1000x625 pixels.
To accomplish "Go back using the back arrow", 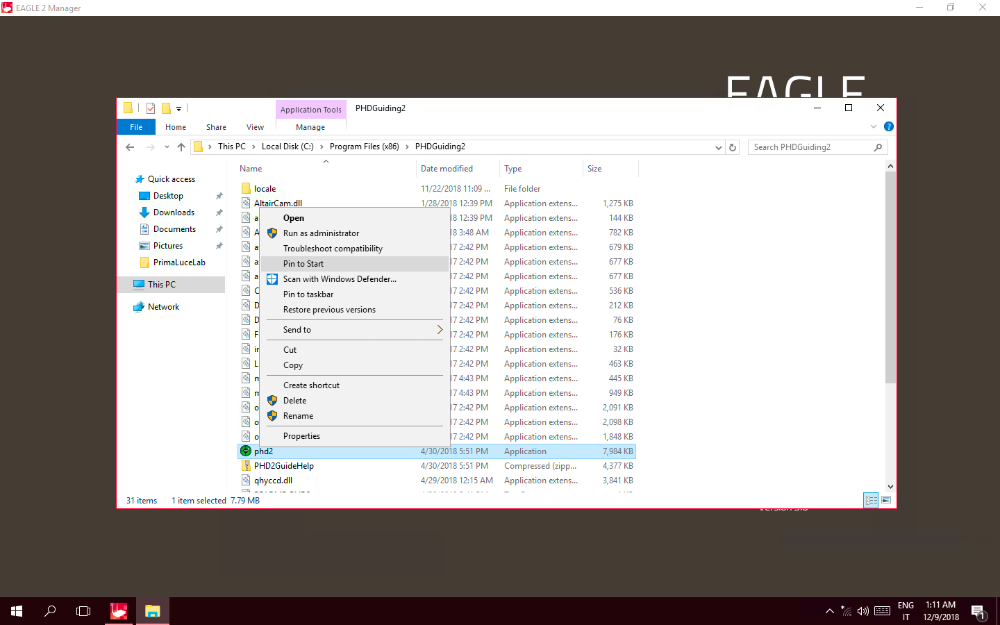I will click(130, 147).
